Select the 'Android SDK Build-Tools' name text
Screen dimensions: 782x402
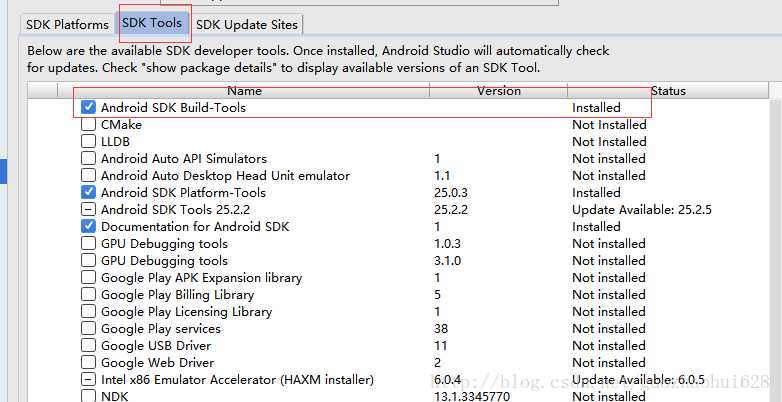(x=173, y=108)
